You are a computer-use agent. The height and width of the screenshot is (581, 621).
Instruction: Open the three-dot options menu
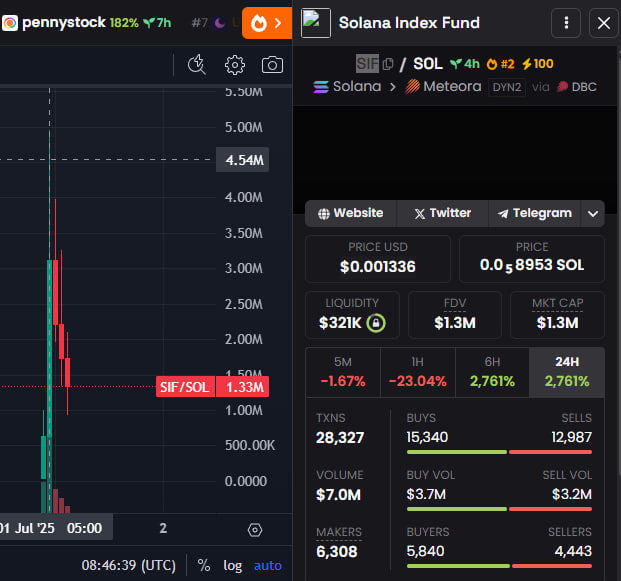(566, 23)
